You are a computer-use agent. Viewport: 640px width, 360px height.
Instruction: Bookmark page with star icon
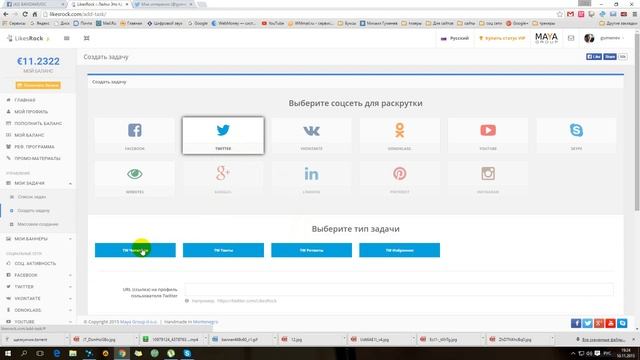[560, 14]
